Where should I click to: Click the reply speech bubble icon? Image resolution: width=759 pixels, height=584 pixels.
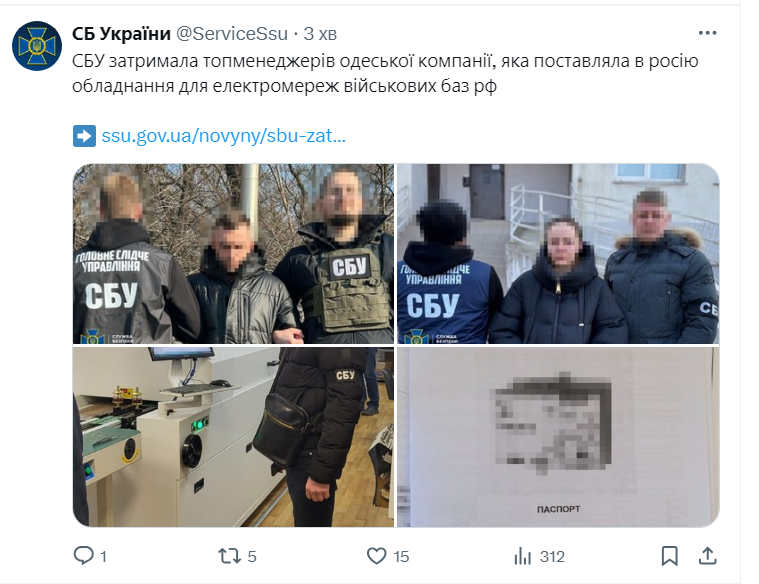(x=83, y=555)
